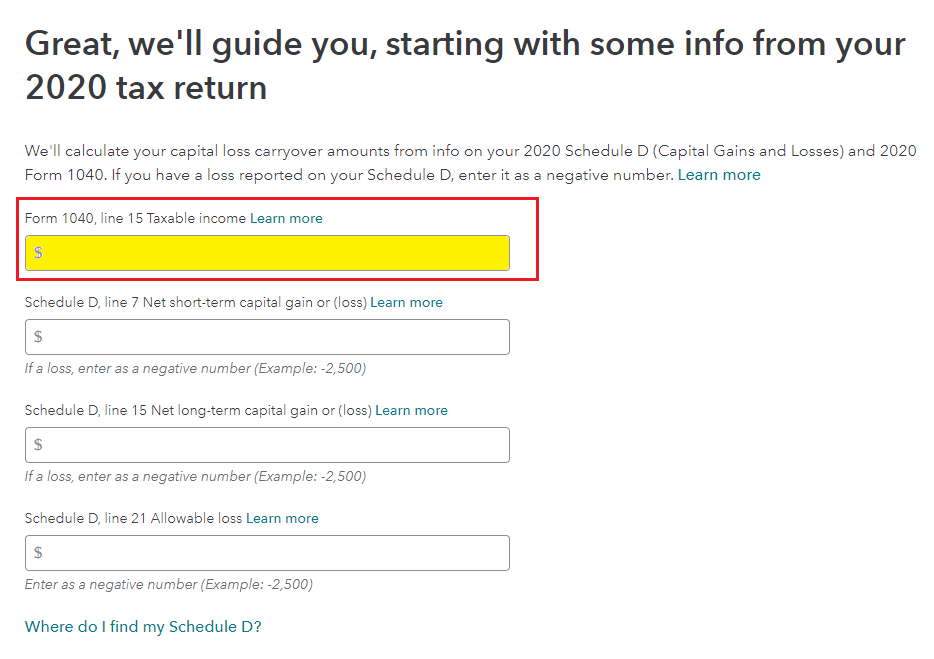
Task: Click the "Form 1040, line 15 Taxable income" label
Action: tap(136, 218)
